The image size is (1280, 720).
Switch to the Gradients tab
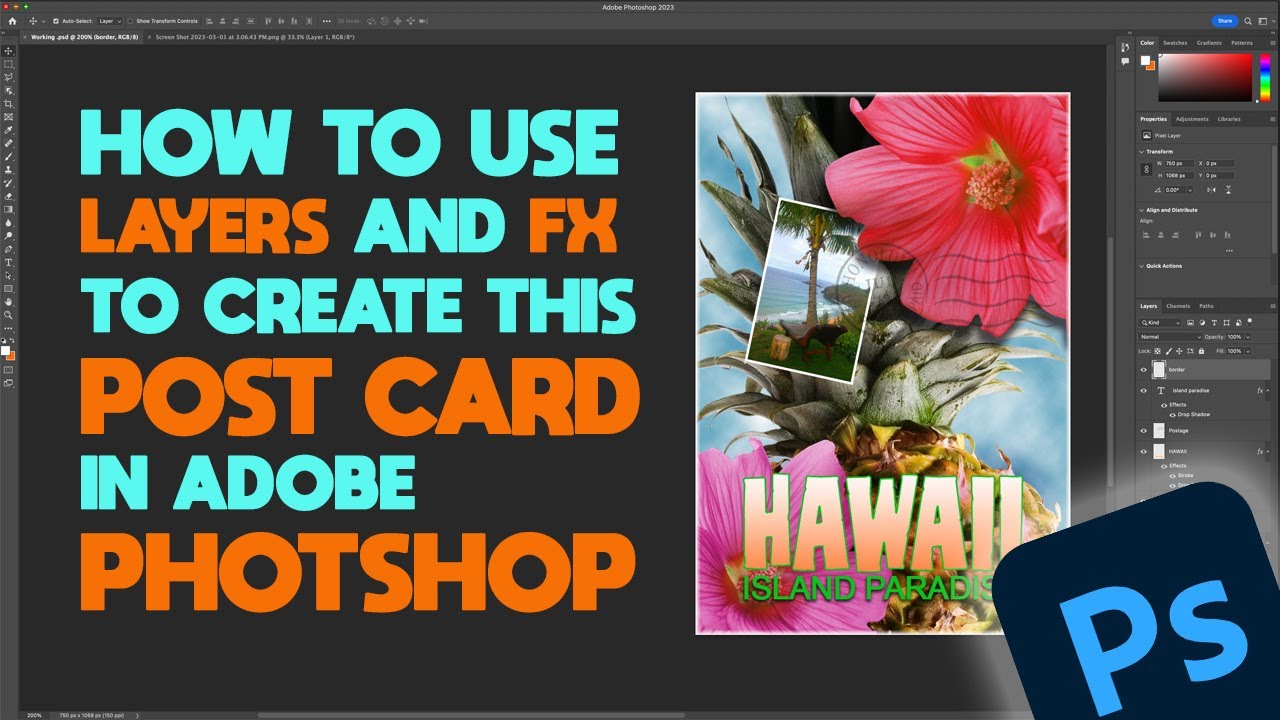tap(1209, 43)
